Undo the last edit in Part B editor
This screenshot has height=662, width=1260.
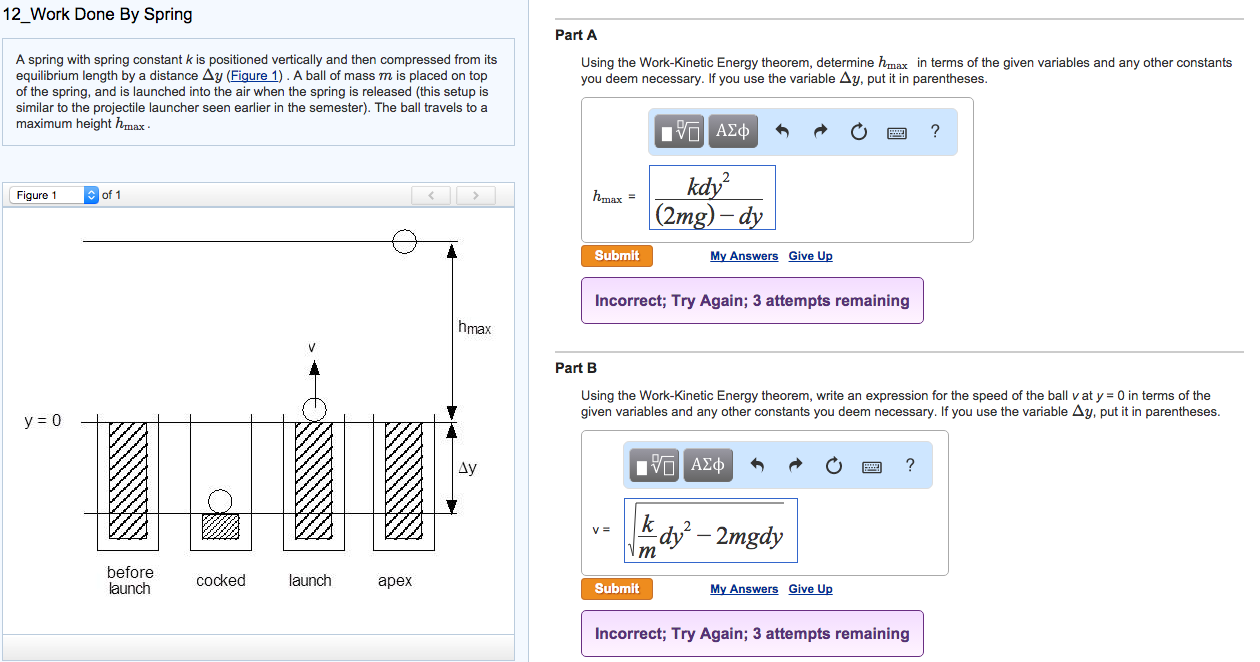point(758,464)
